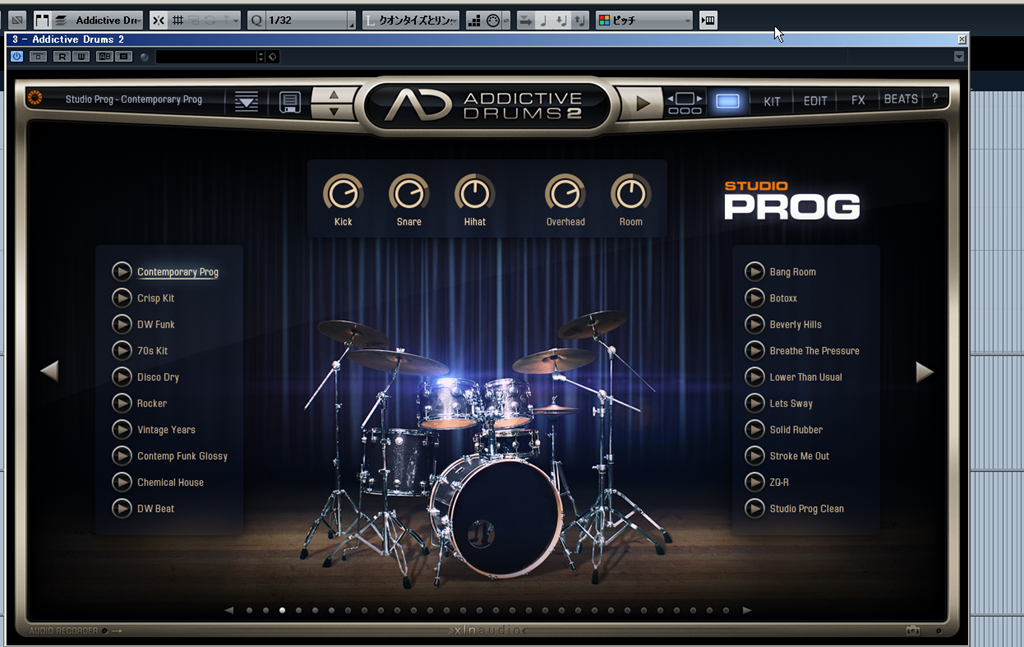Open the Addictive Drums track selector dropdown
Screen dimensions: 1024x647
[x=97, y=20]
